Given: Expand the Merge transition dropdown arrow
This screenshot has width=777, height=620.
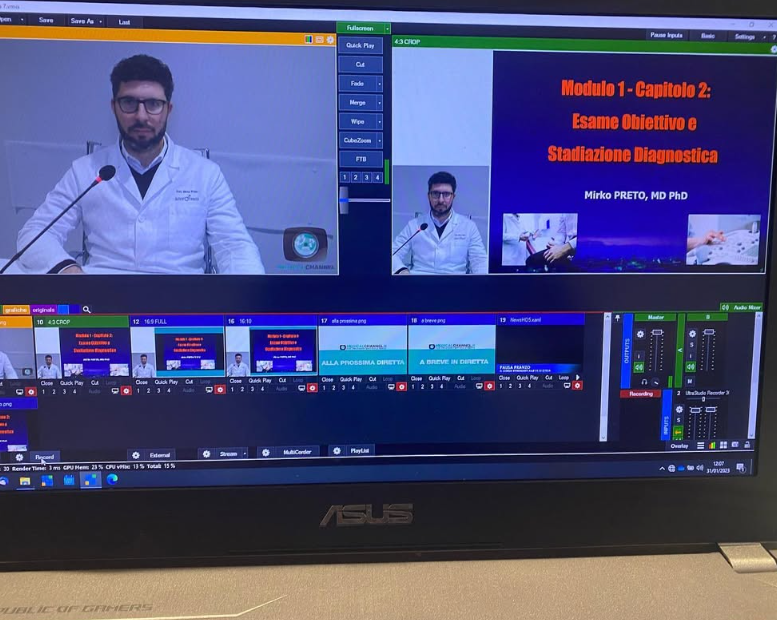Looking at the screenshot, I should pyautogui.click(x=379, y=102).
